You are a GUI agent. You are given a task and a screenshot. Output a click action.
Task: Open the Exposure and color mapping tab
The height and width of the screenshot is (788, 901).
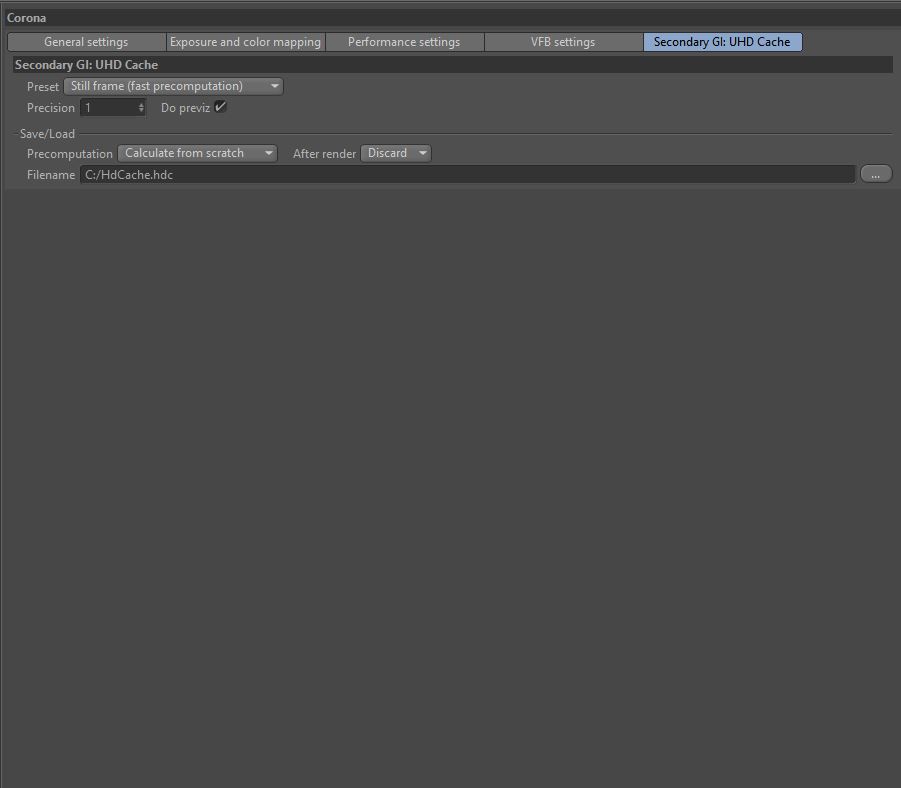(245, 42)
